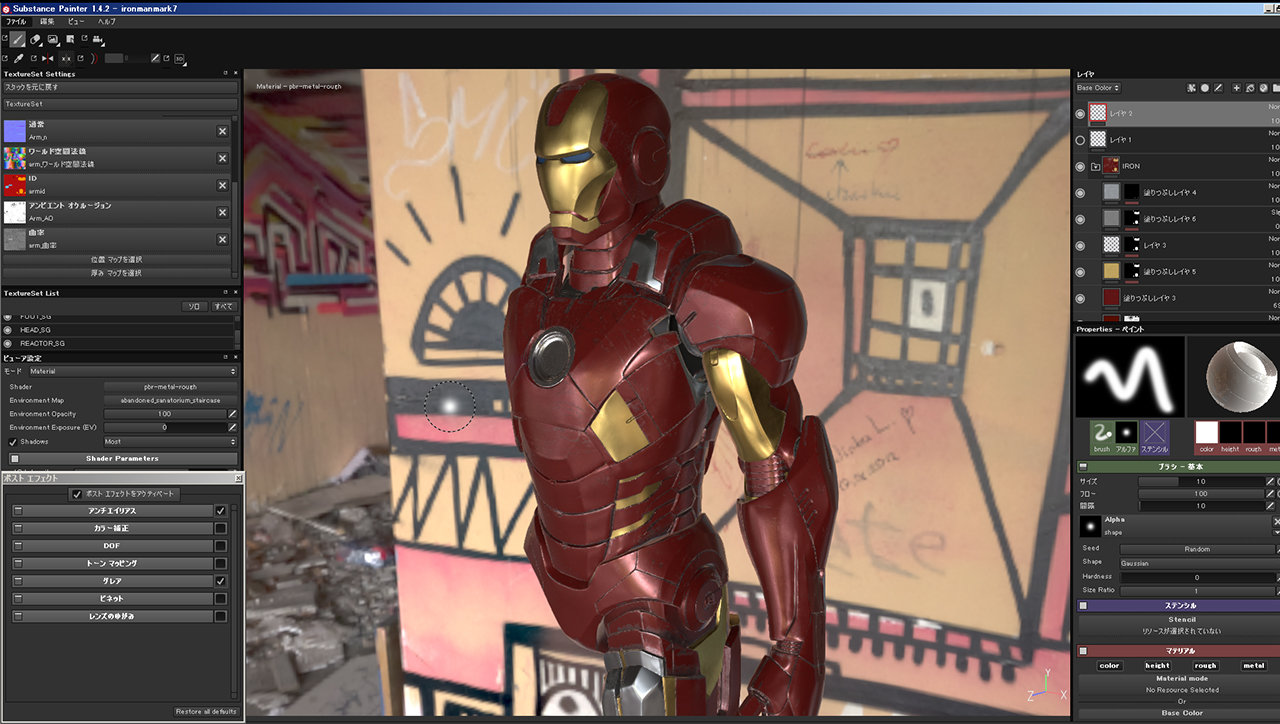Toggle lazy mouse icon
The height and width of the screenshot is (724, 1280).
click(x=95, y=58)
